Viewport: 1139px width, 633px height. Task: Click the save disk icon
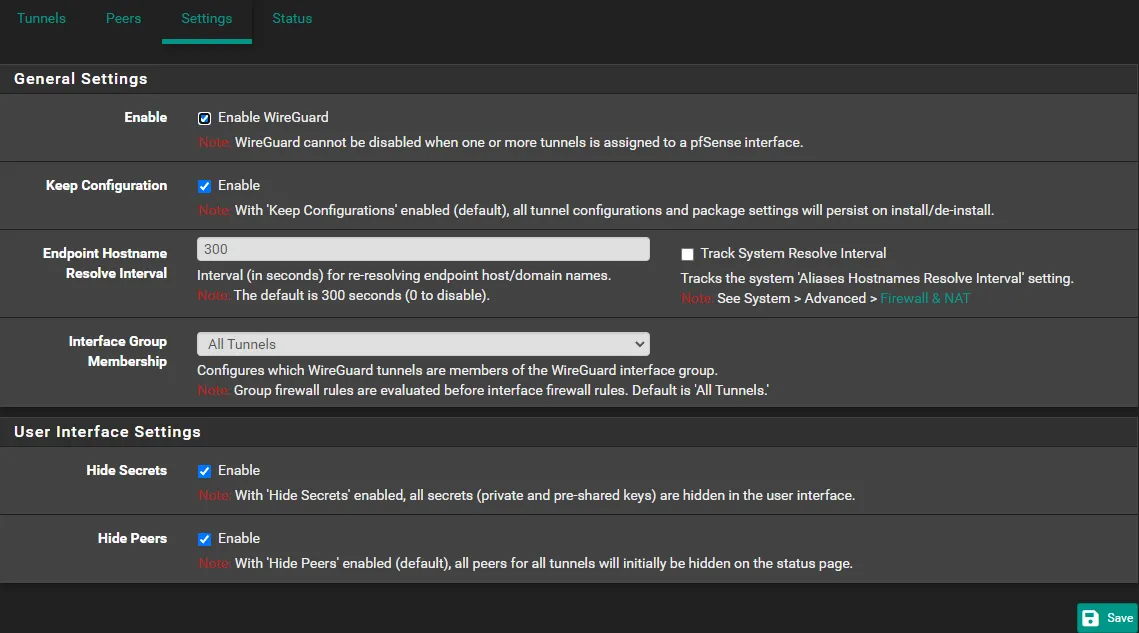click(x=1093, y=618)
